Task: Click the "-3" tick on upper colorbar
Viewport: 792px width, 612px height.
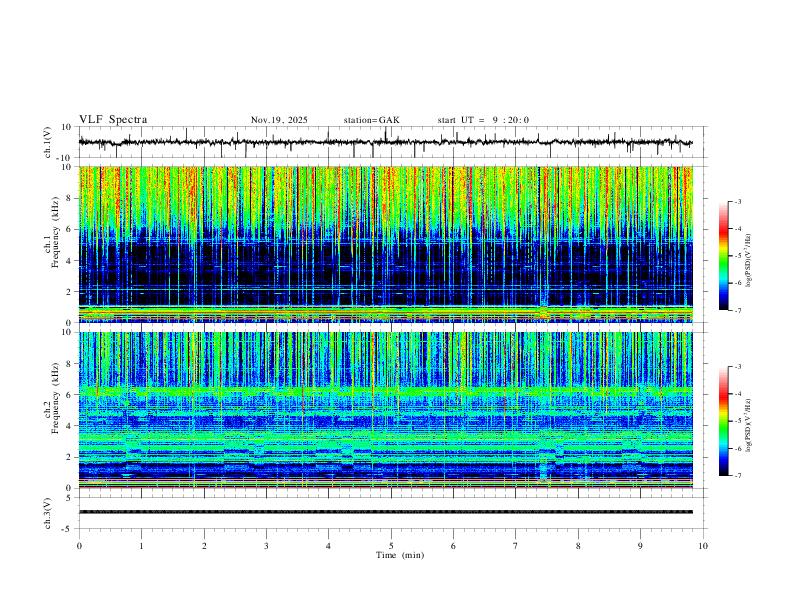Action: click(x=737, y=201)
